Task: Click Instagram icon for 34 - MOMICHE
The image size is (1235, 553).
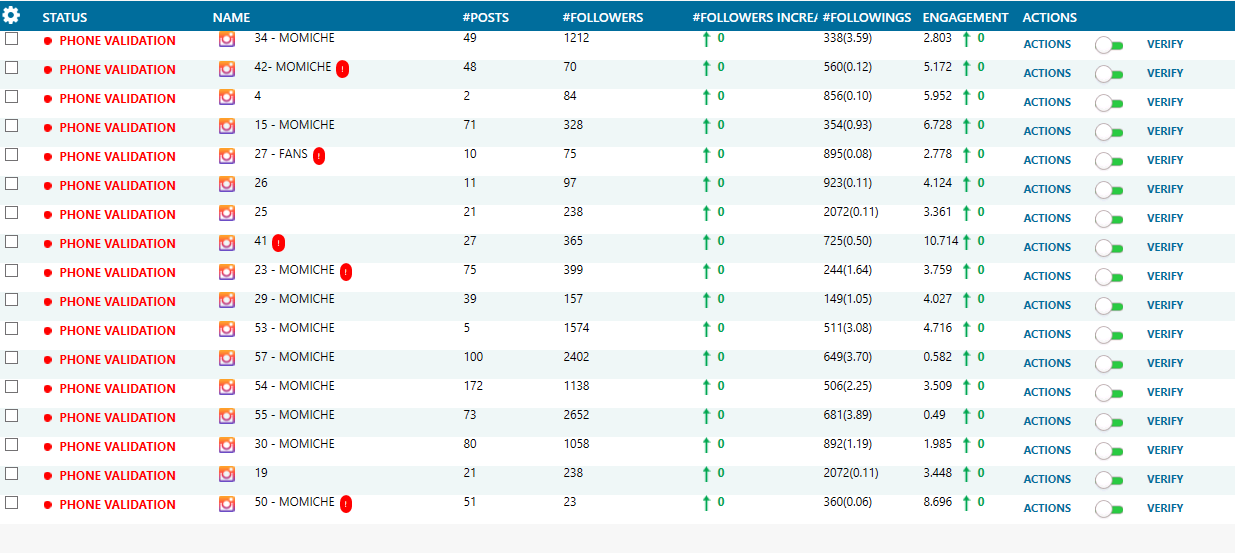Action: [x=227, y=40]
